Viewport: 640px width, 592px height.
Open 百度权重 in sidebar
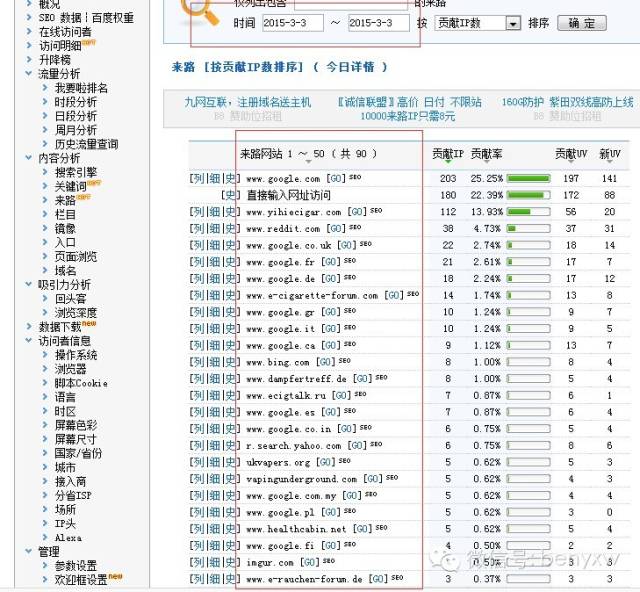click(113, 18)
